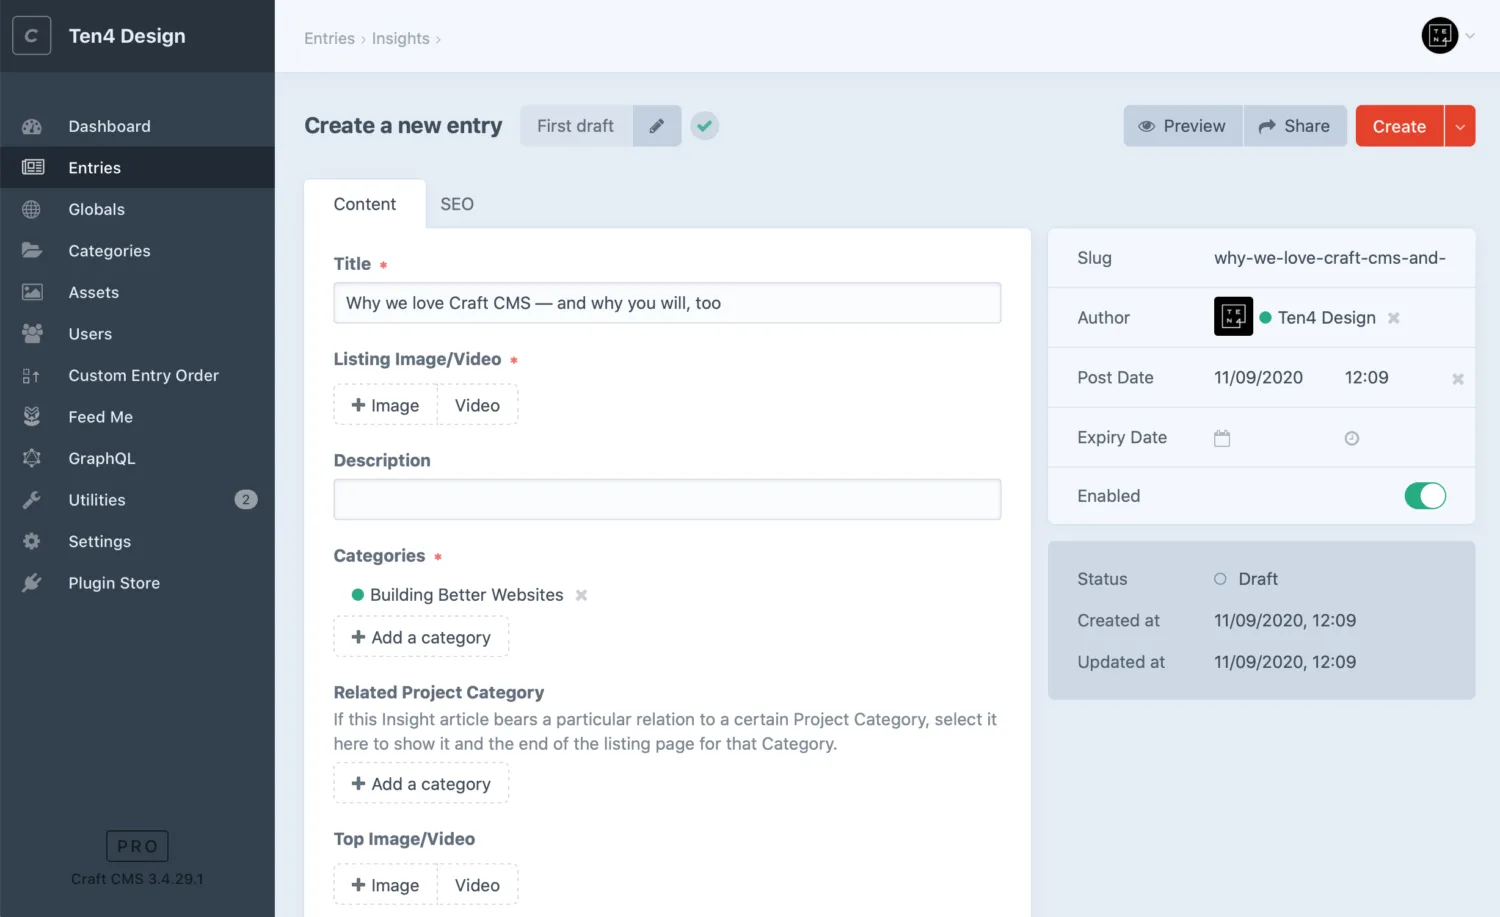Toggle the Enabled switch off
Viewport: 1500px width, 917px height.
[1425, 496]
